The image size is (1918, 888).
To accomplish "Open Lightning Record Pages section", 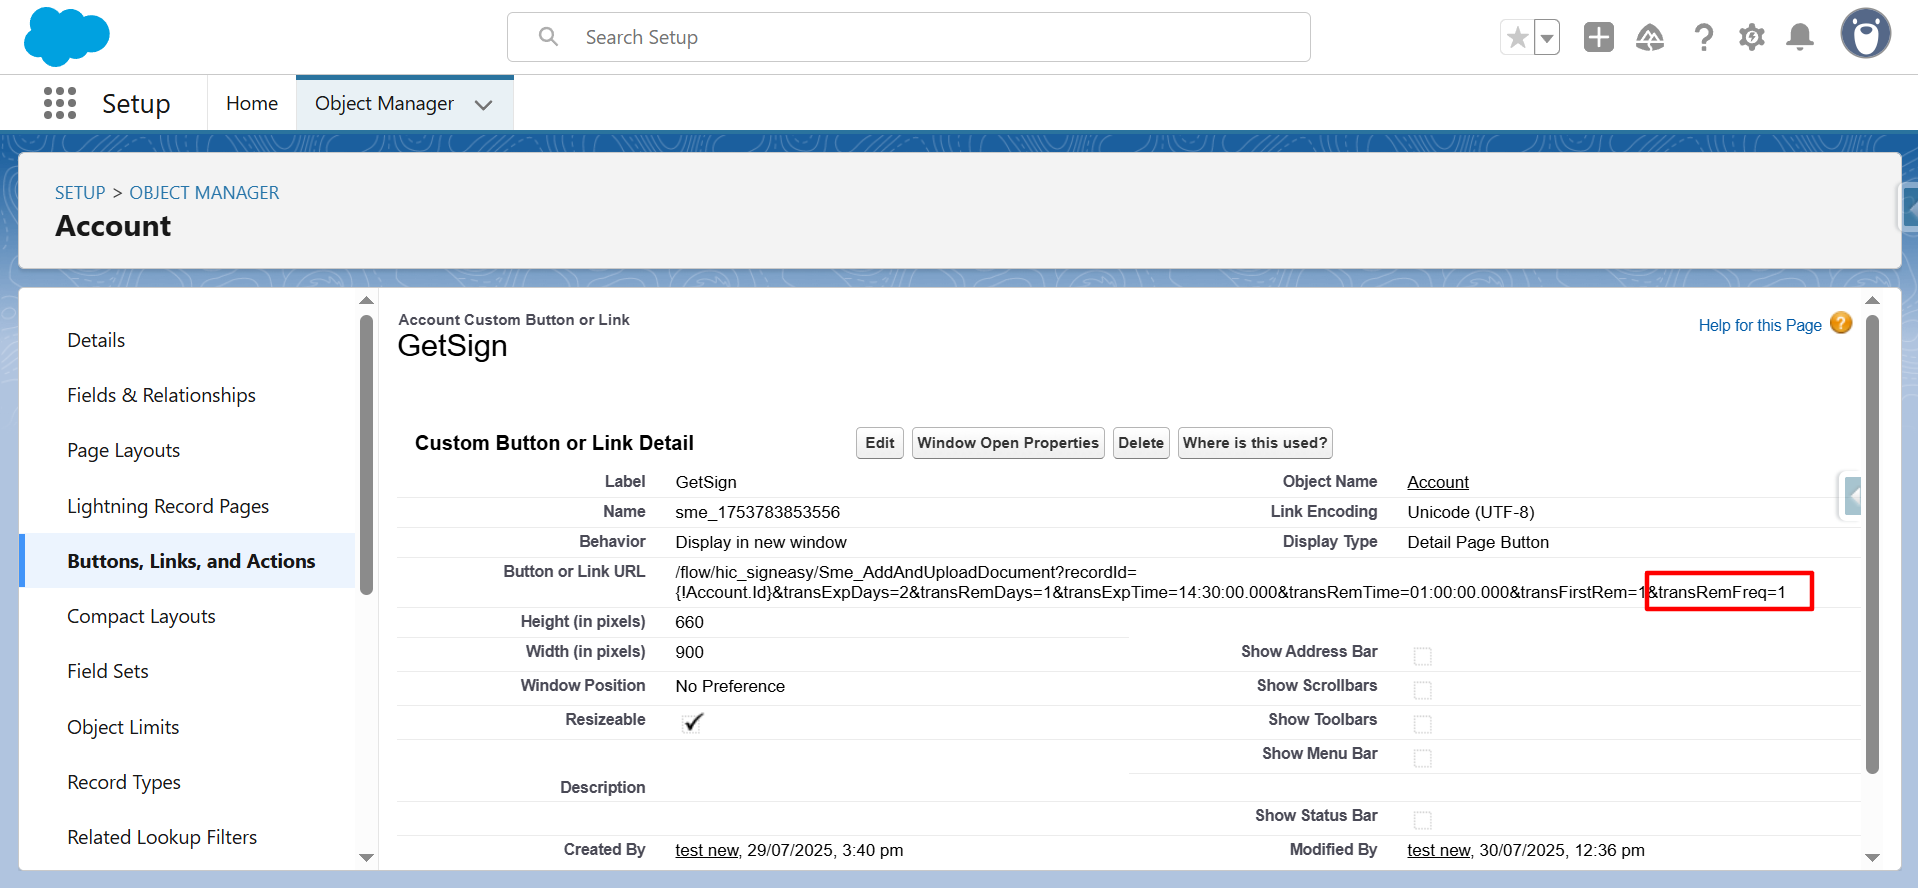I will (168, 506).
